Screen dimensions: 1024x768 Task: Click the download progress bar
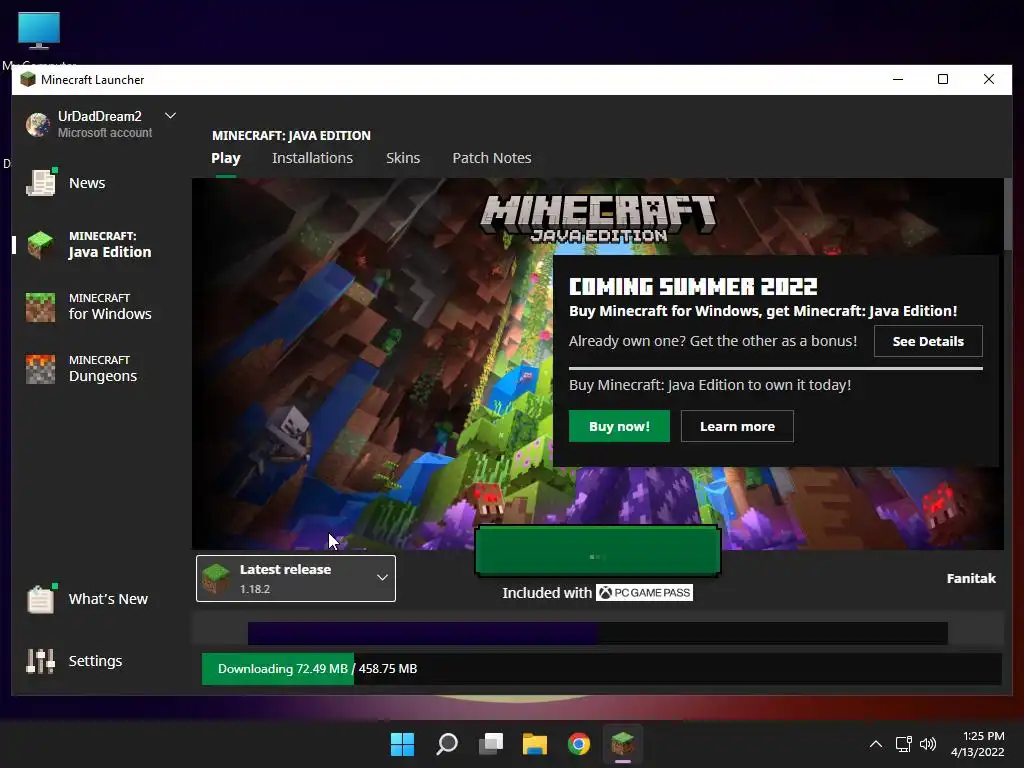pos(601,669)
